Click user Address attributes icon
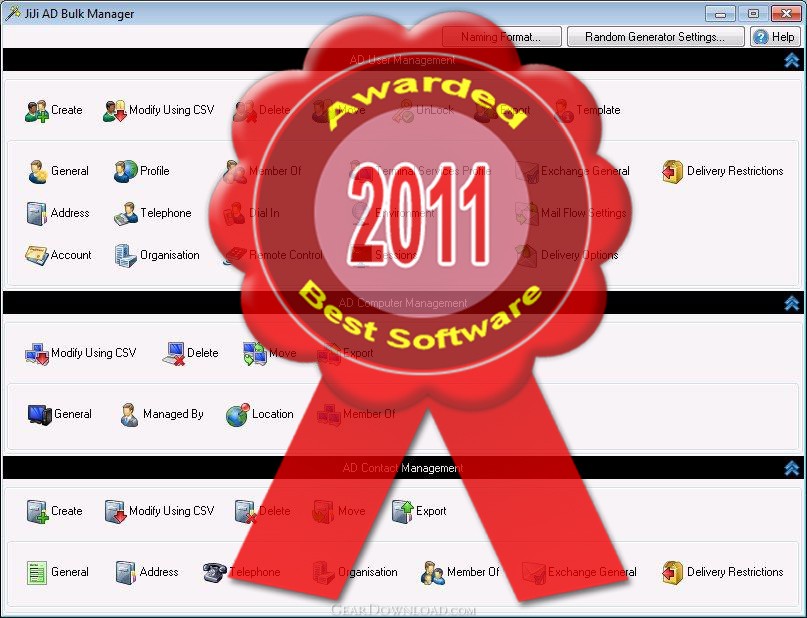 37,214
